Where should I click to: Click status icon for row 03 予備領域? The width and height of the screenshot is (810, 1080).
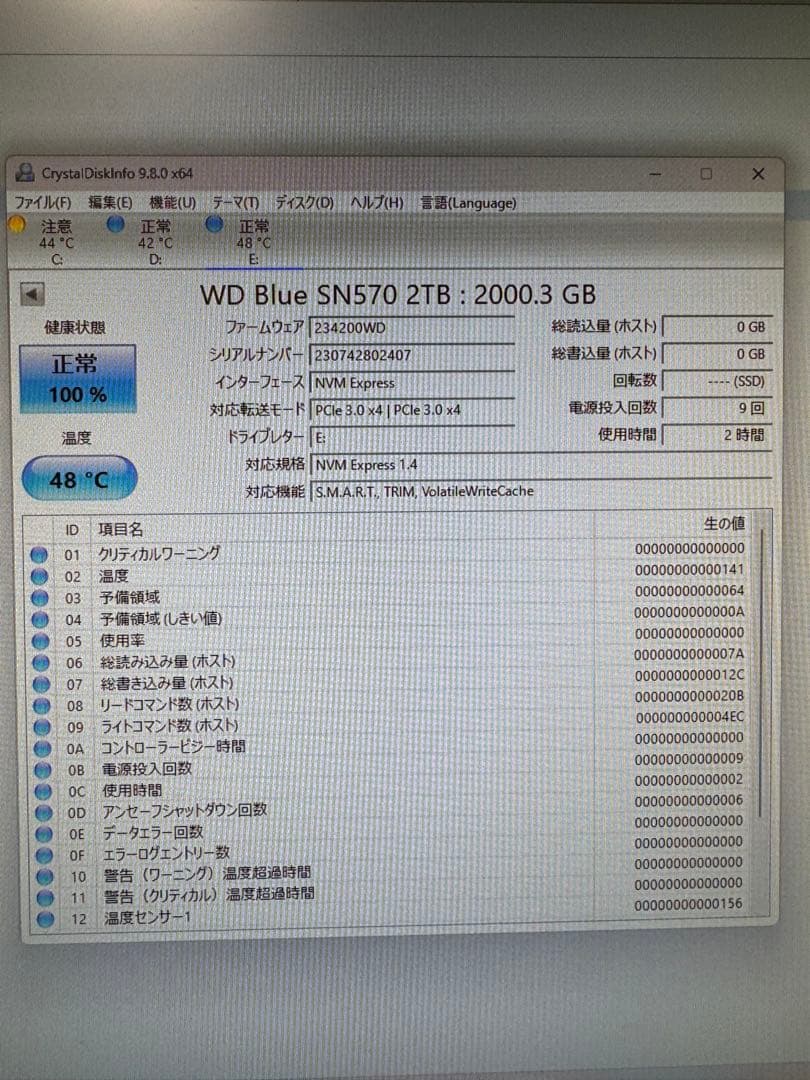41,598
